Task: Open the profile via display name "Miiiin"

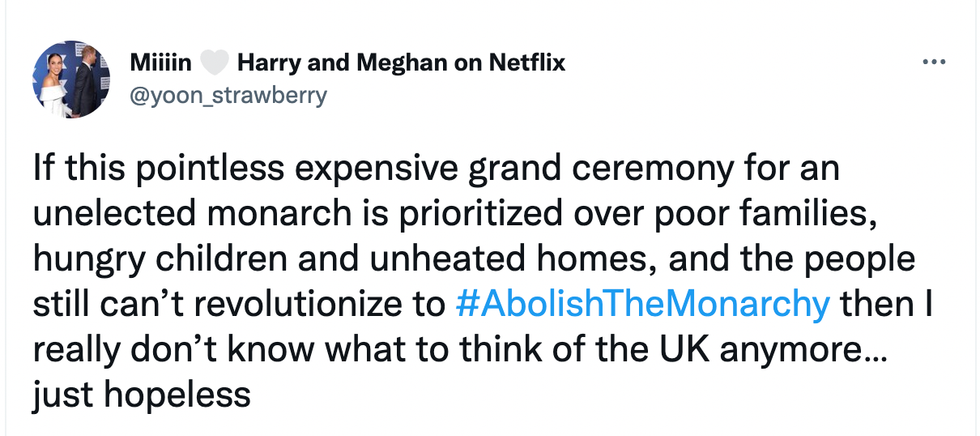Action: click(x=161, y=63)
